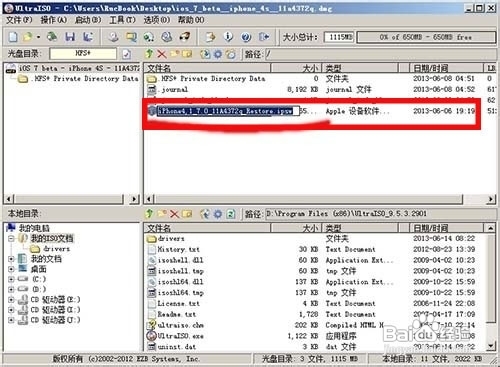This screenshot has width=500, height=367.
Task: Click the New image toolbar icon
Action: click(x=13, y=37)
